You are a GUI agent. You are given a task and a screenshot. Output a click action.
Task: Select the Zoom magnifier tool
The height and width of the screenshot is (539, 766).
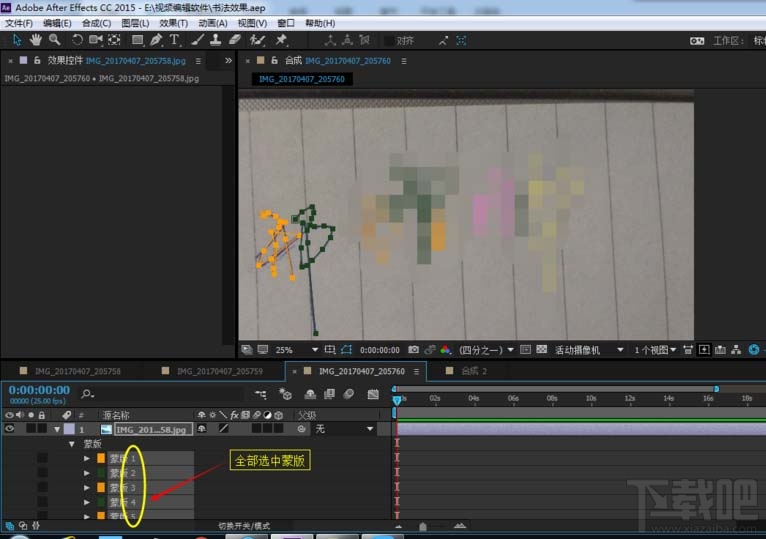pyautogui.click(x=55, y=40)
